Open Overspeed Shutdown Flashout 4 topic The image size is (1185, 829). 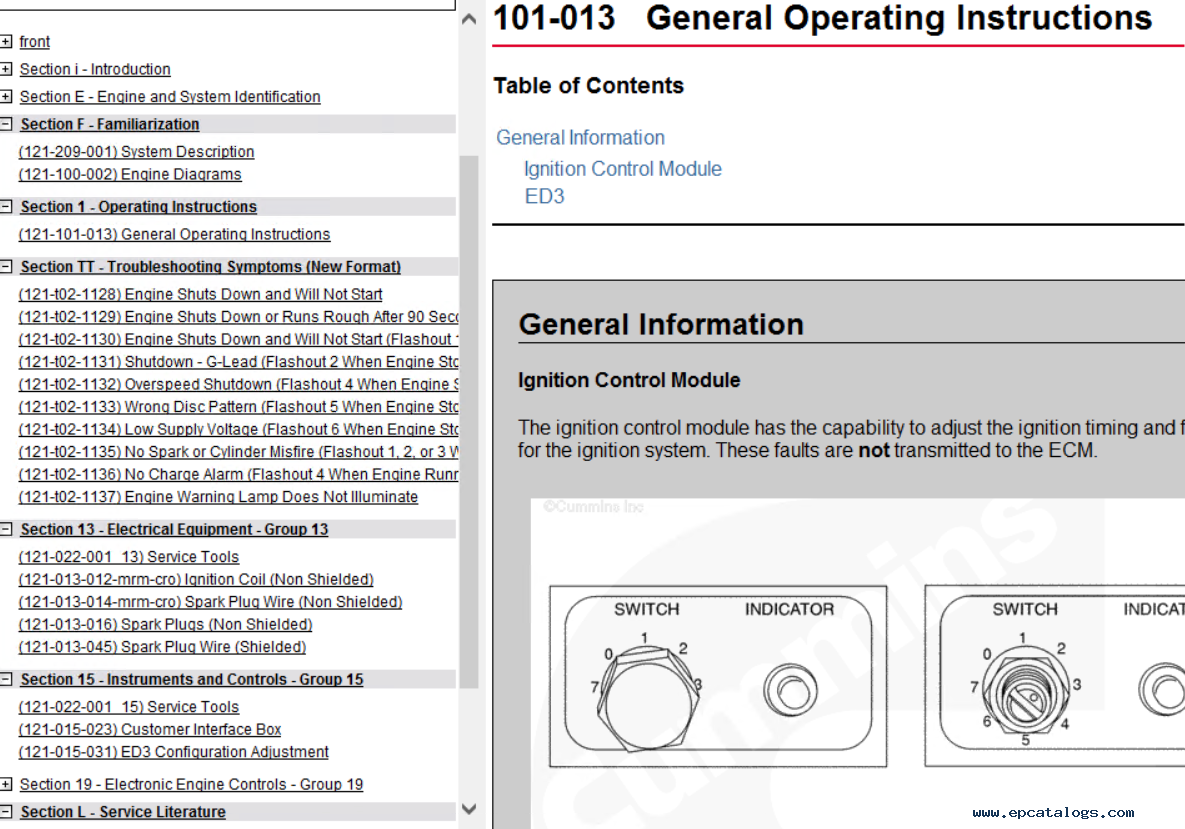[238, 385]
